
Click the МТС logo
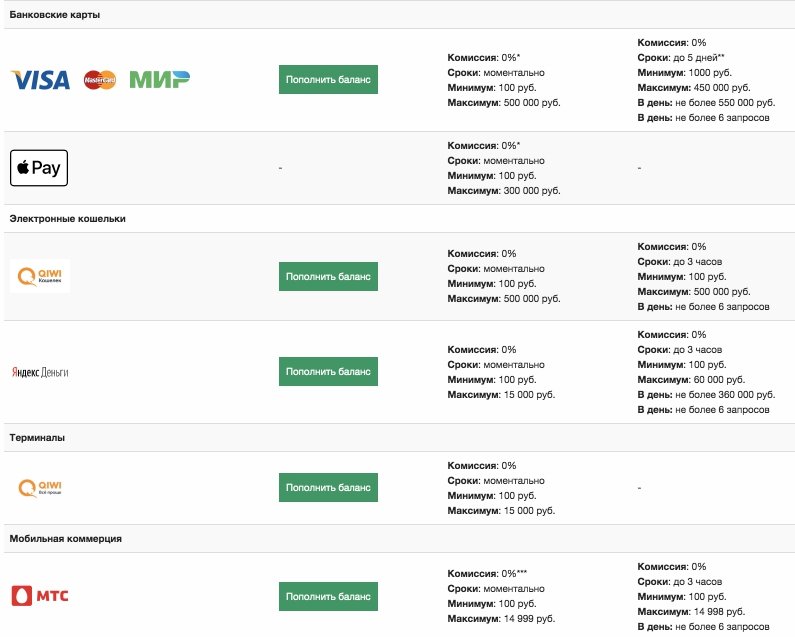(x=40, y=596)
